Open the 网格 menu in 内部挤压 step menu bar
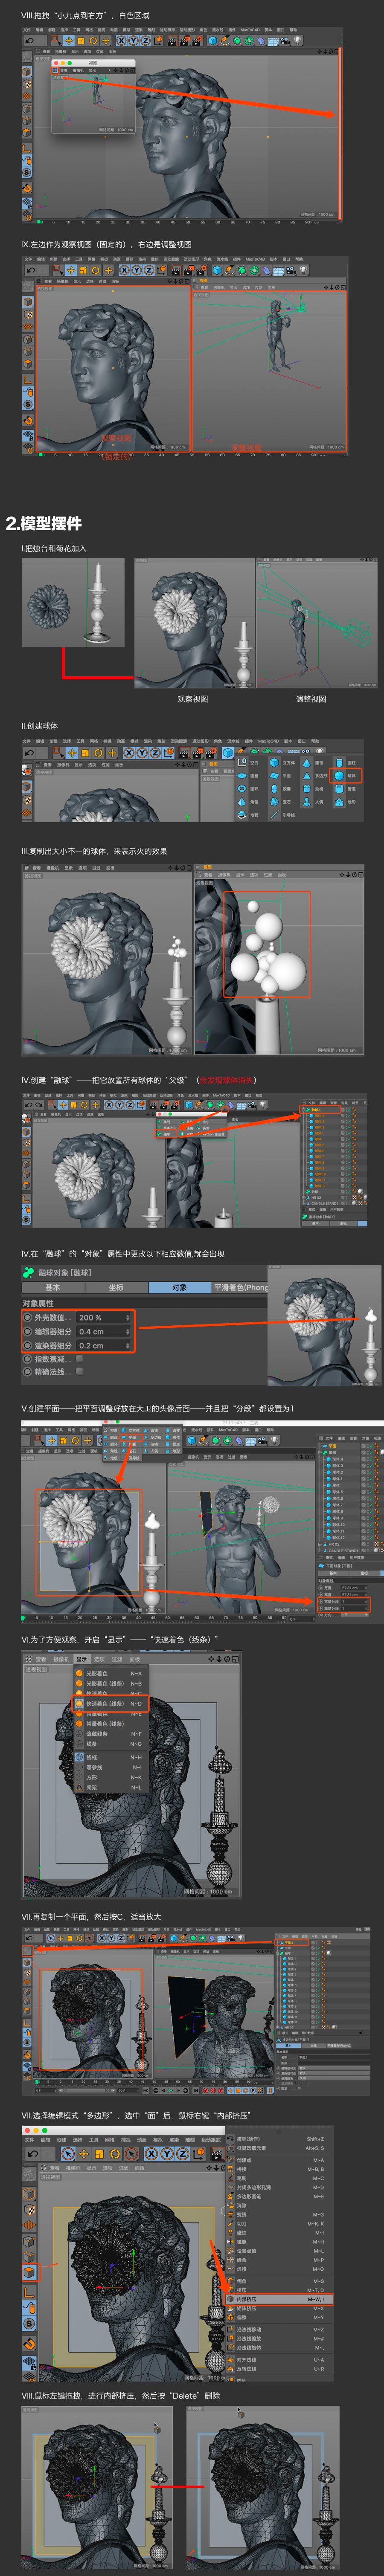The width and height of the screenshot is (384, 2576). tap(110, 2140)
